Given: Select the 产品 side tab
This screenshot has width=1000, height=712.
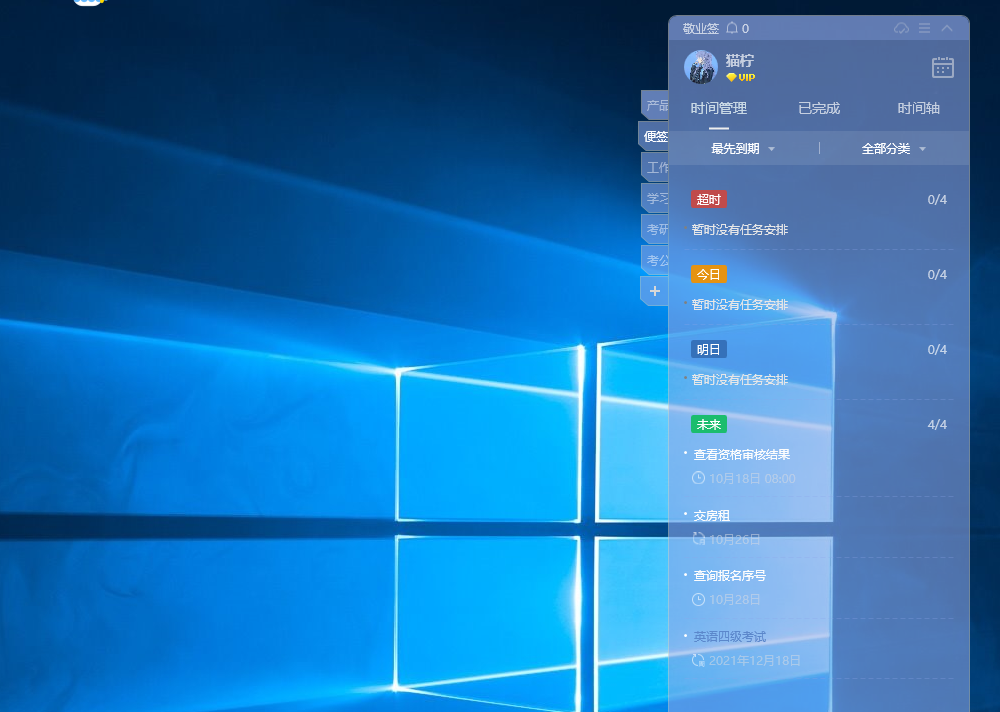Looking at the screenshot, I should [656, 105].
